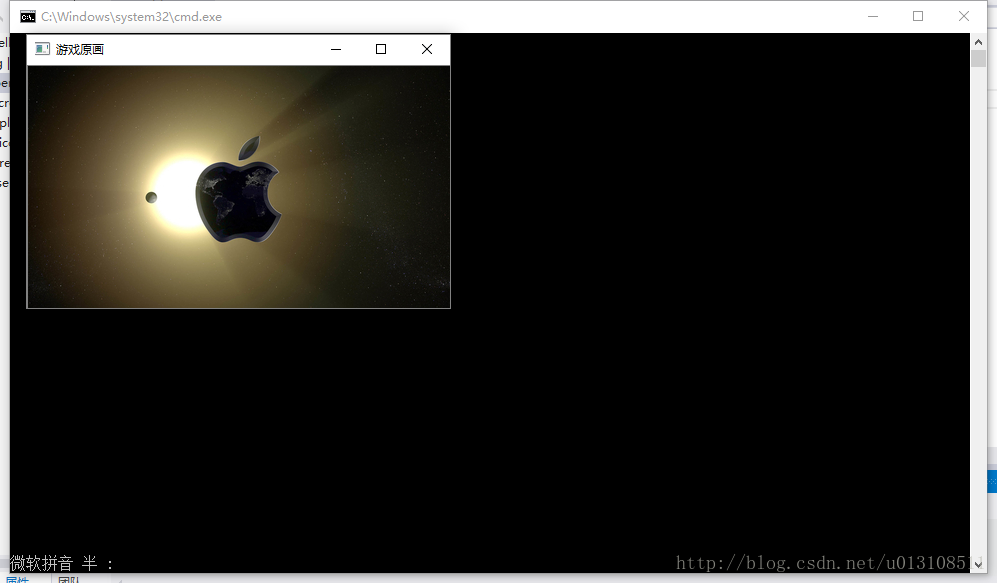The width and height of the screenshot is (997, 583).
Task: Minimize the cmd.exe console window
Action: point(873,17)
